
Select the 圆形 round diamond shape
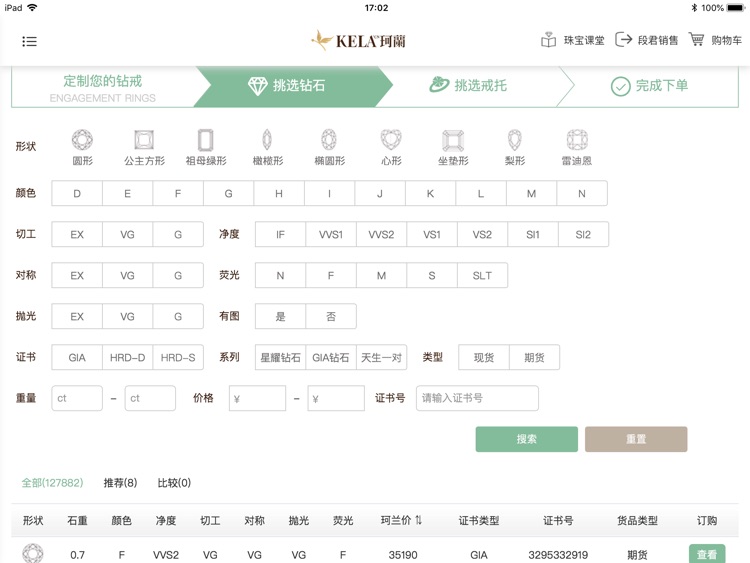point(82,147)
